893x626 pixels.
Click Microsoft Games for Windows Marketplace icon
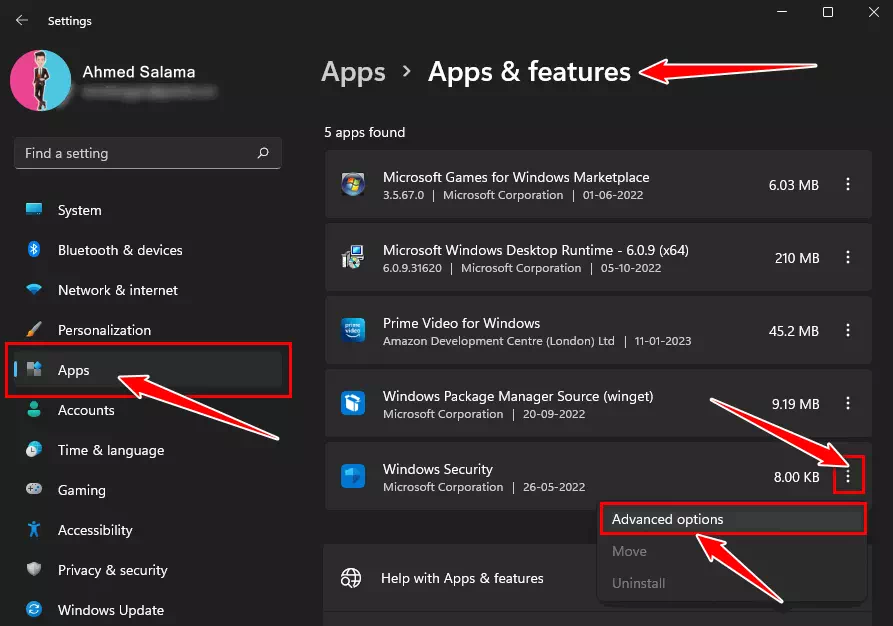(353, 184)
